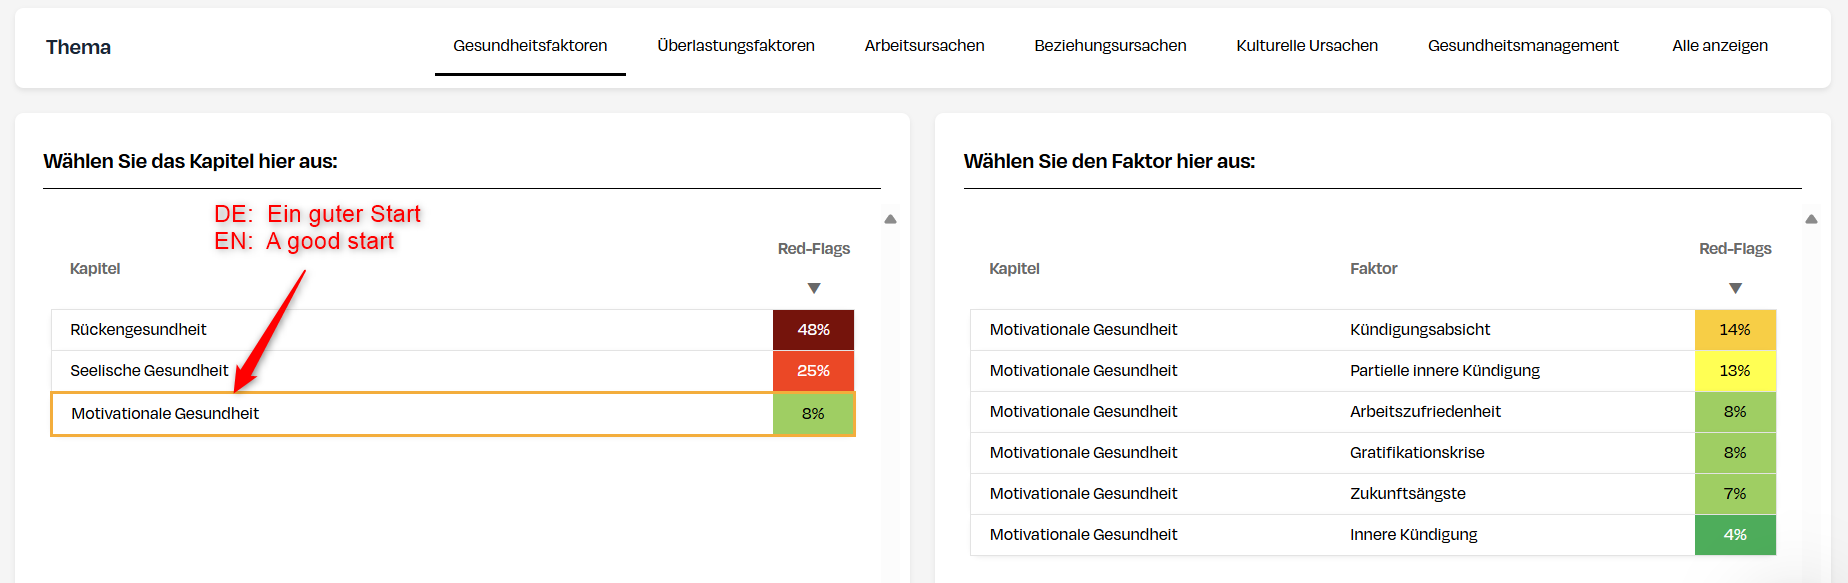
Task: Click the Alle anzeigen tab
Action: click(1720, 46)
